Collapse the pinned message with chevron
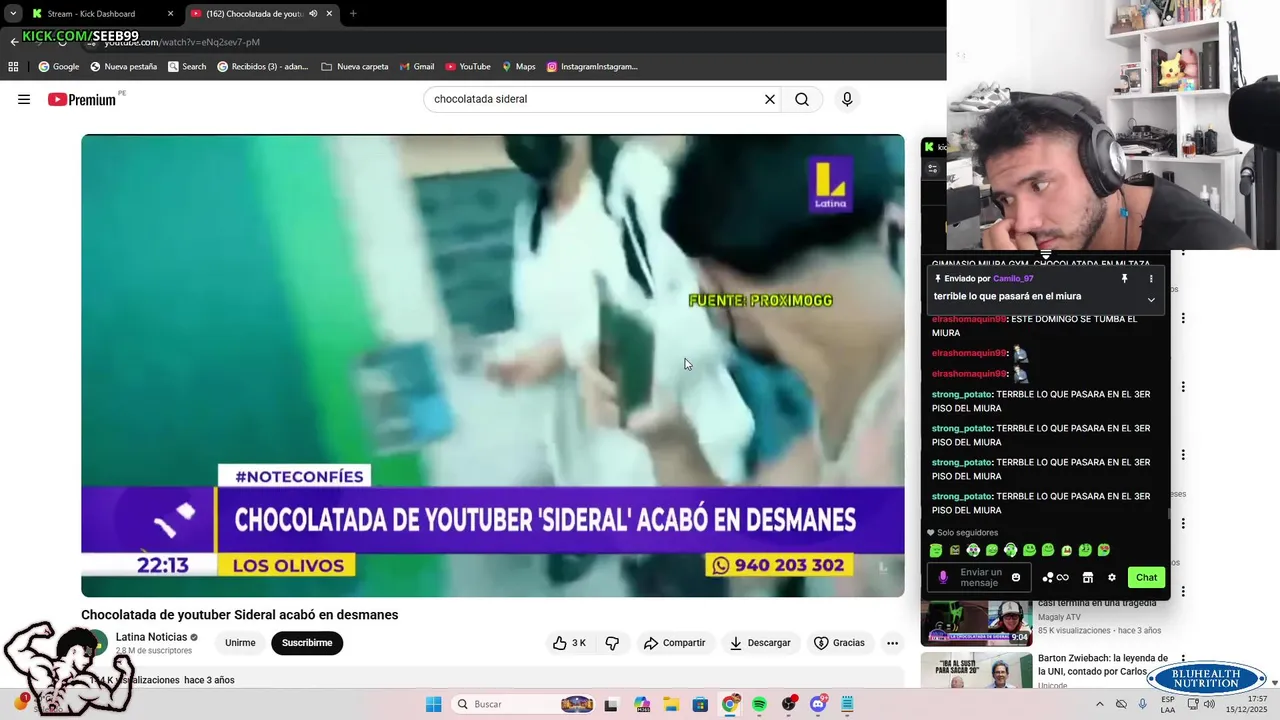The image size is (1280, 720). [x=1151, y=299]
